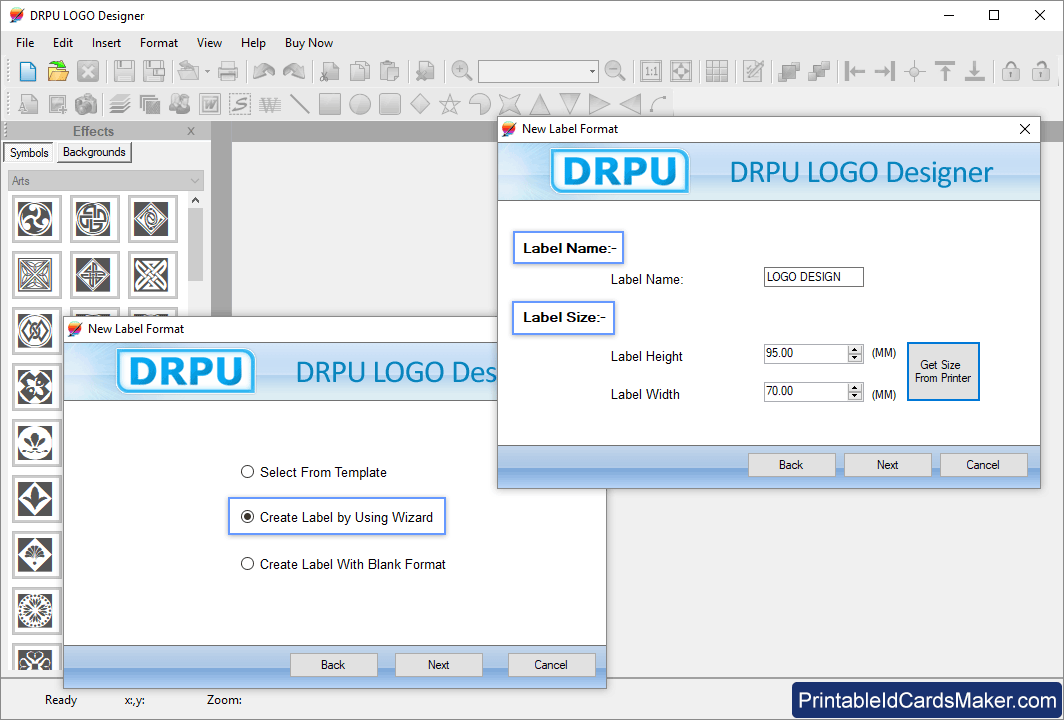Choose Select From Template option
The width and height of the screenshot is (1064, 720).
click(x=314, y=472)
